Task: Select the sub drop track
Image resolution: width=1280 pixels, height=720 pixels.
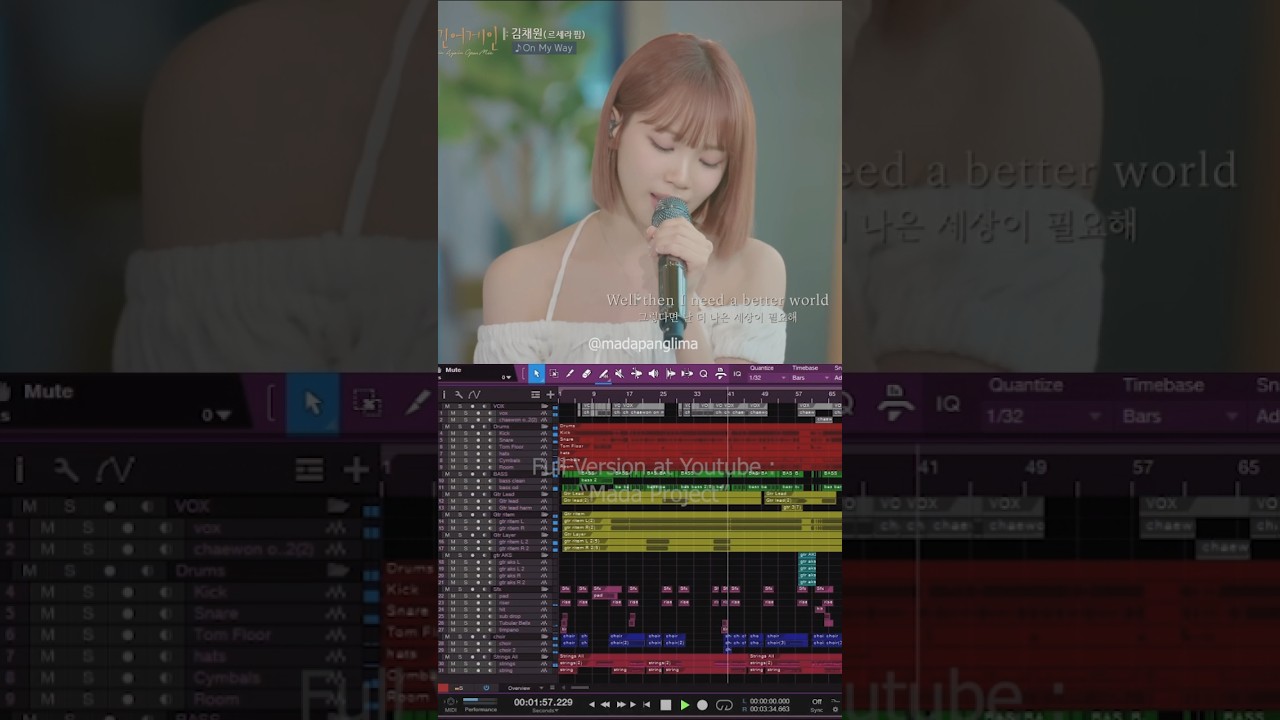Action: [510, 616]
